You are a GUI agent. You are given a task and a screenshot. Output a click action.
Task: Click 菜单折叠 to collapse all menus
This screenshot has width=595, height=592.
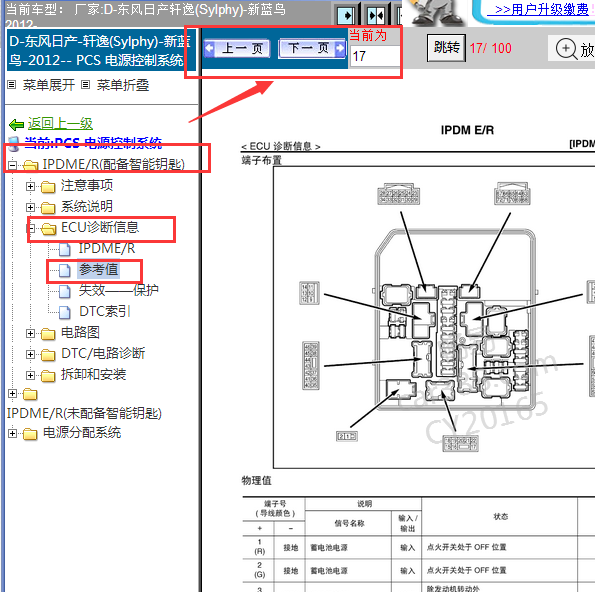click(x=123, y=85)
